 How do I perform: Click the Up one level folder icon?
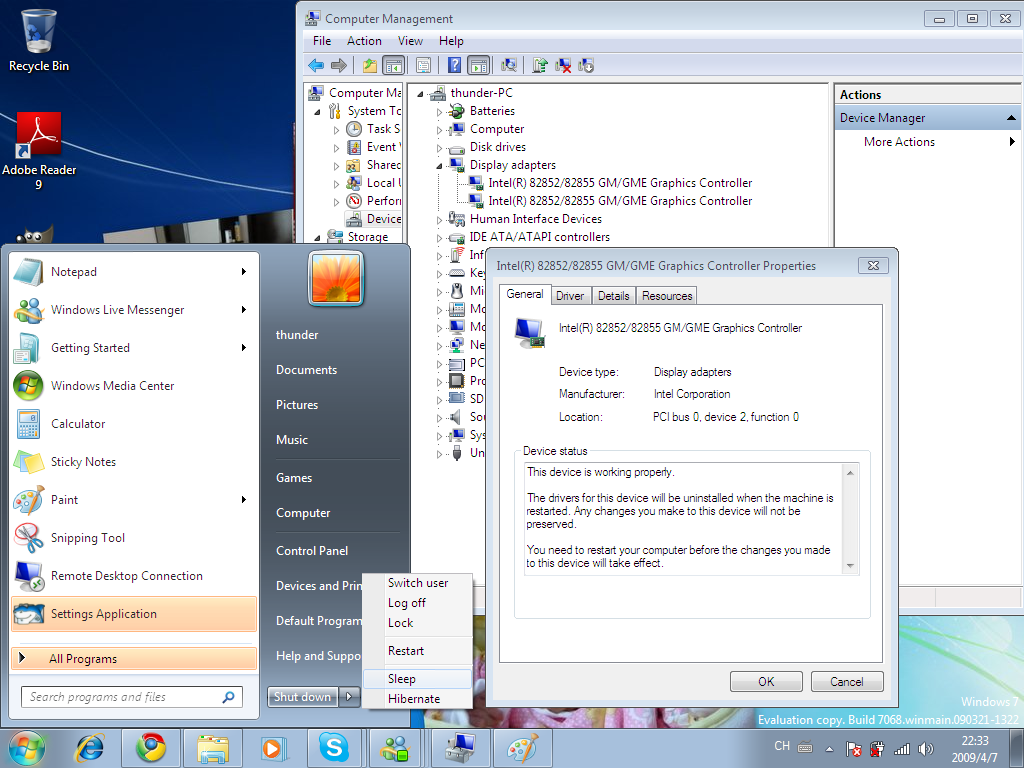[x=370, y=65]
